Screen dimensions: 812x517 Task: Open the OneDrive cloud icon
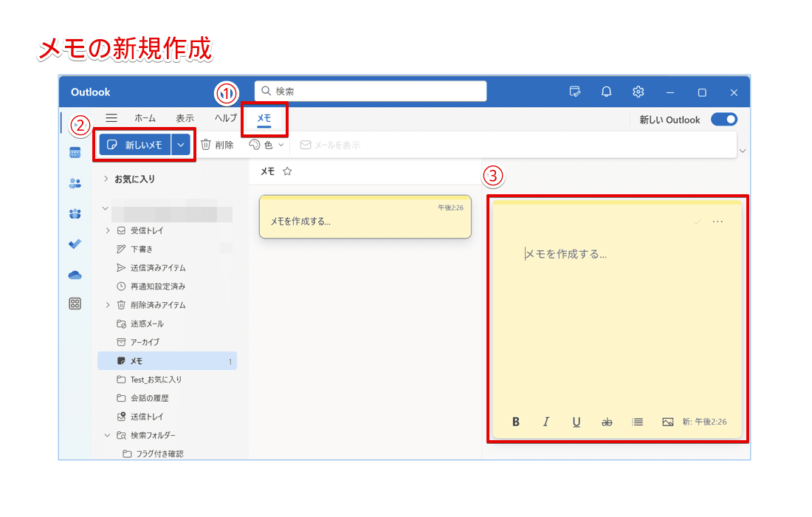tap(75, 275)
